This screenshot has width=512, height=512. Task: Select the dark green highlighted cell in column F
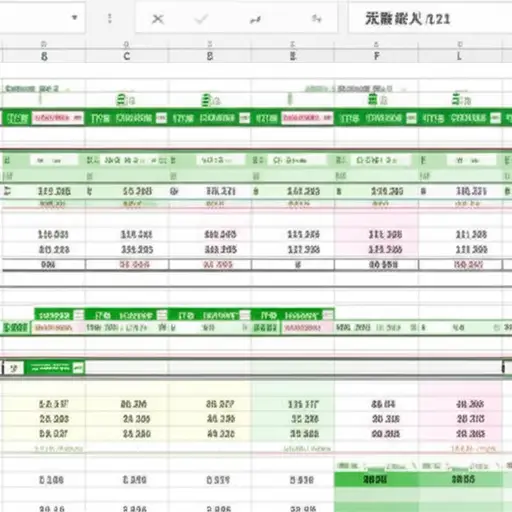click(x=376, y=479)
